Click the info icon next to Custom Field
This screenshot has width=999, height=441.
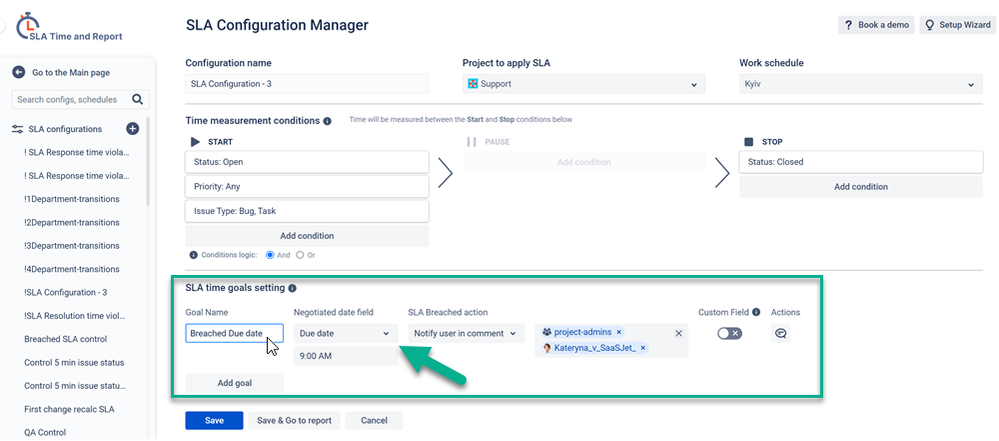click(756, 312)
